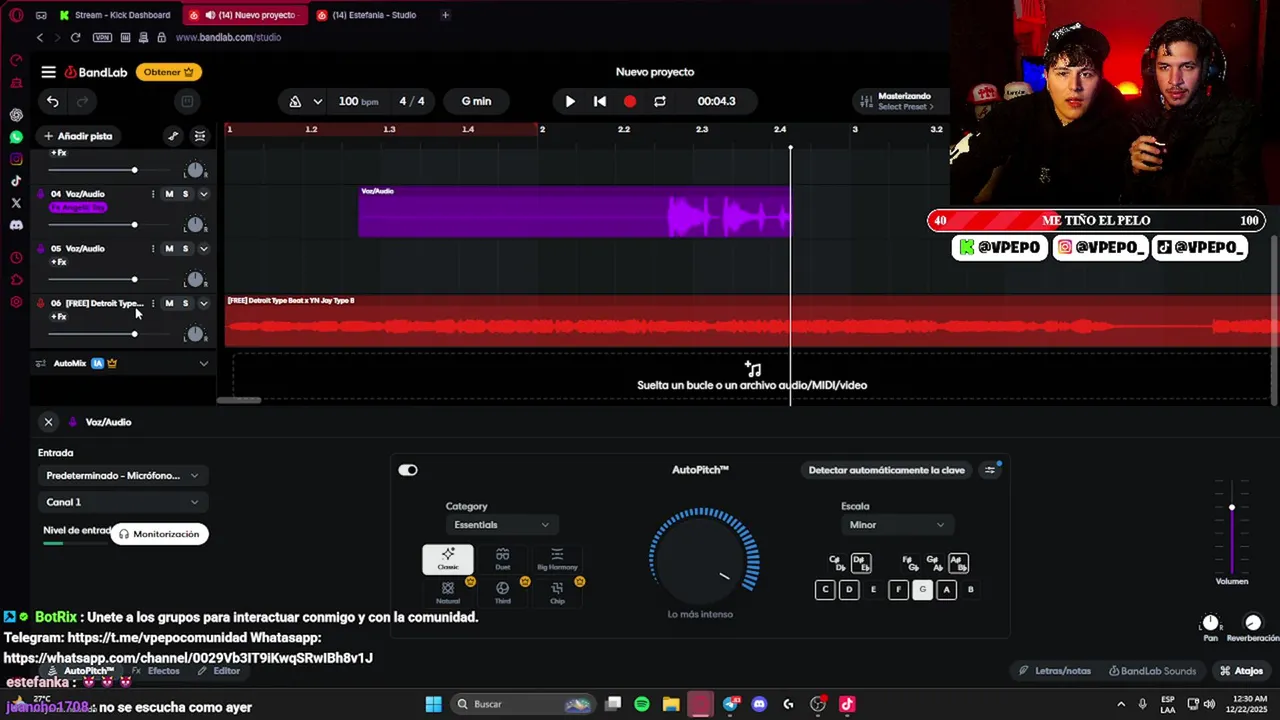
Task: Toggle the AutoPitch power switch
Action: point(408,470)
